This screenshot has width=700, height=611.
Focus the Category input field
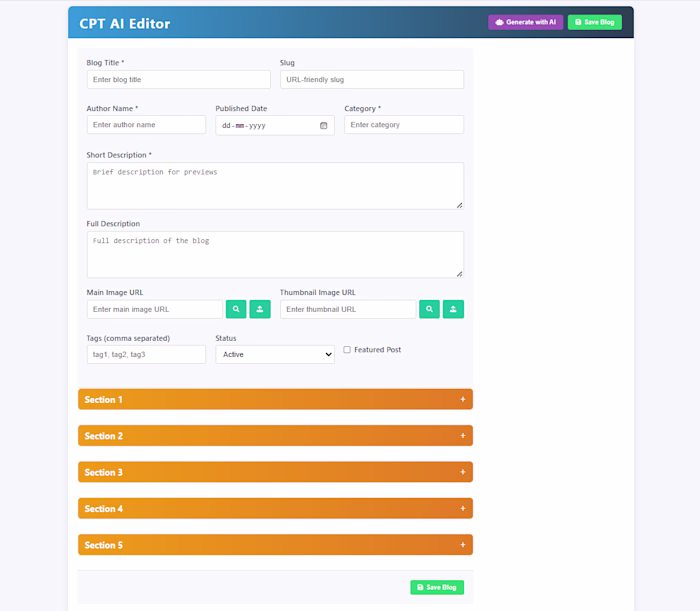pyautogui.click(x=404, y=125)
